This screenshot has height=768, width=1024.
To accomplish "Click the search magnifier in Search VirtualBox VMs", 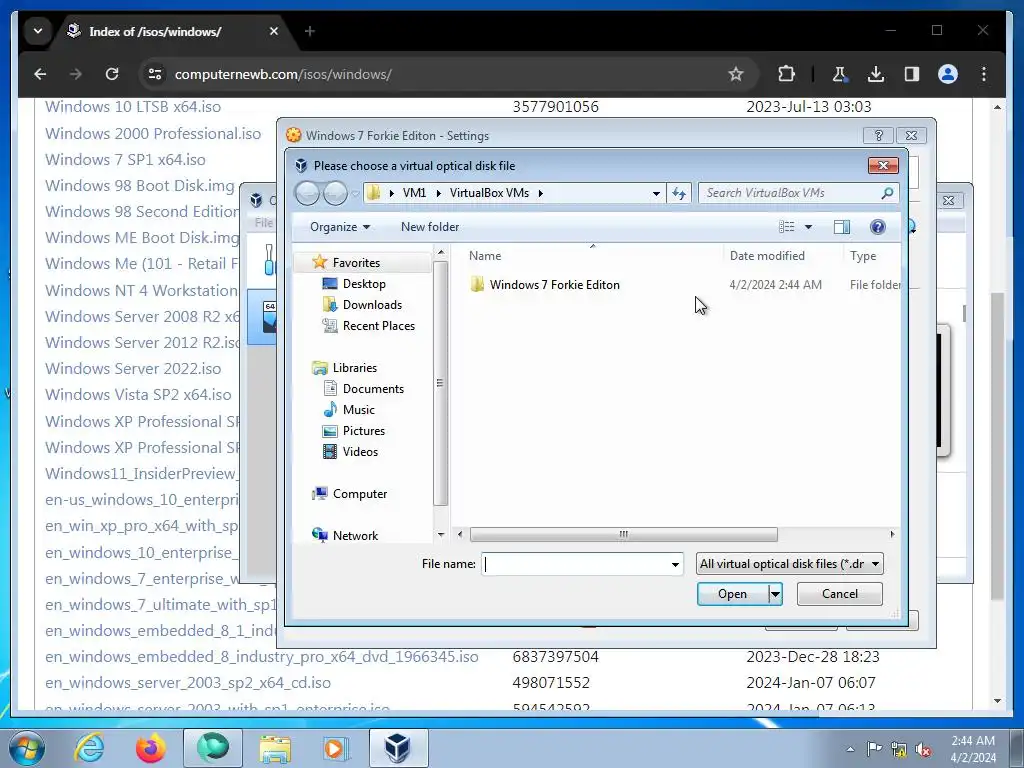I will (887, 193).
